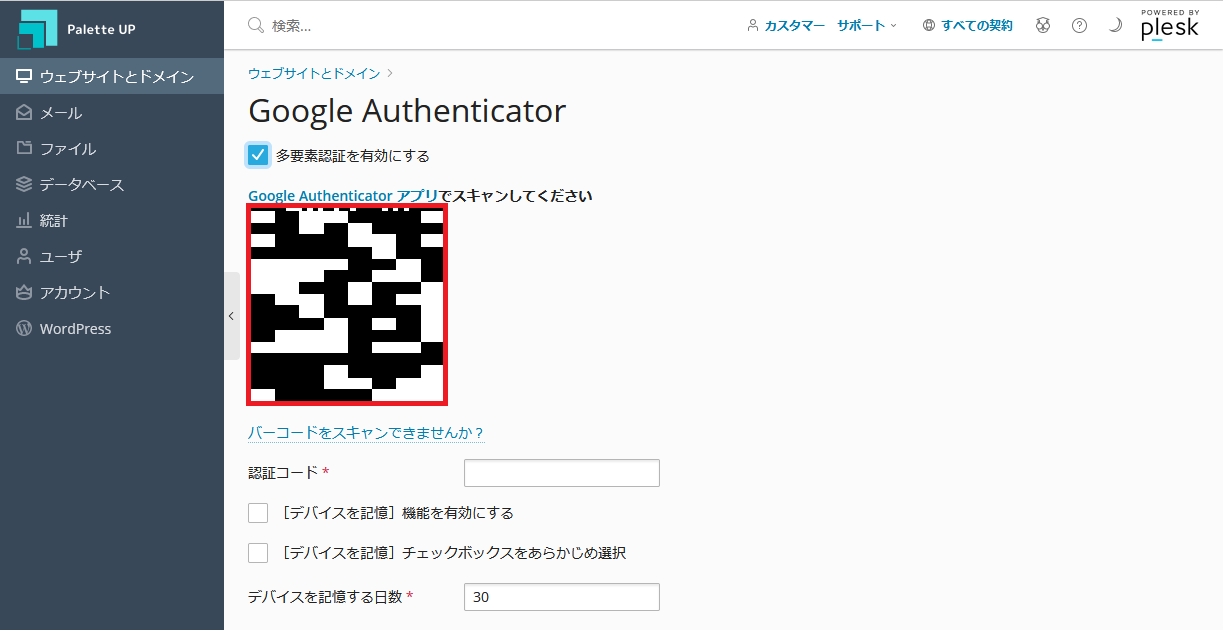Click the person icon beside ユーザ
Screen dimensions: 1223x630
point(24,256)
